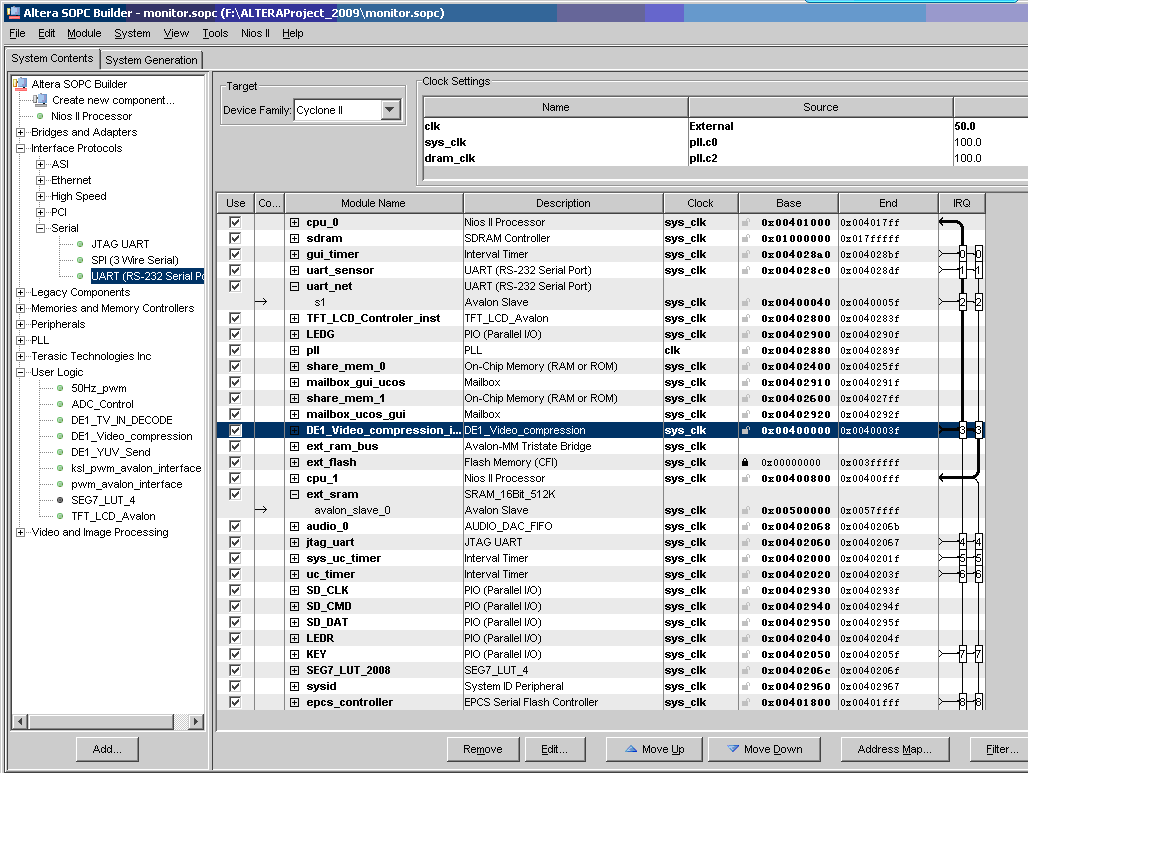1150x851 pixels.
Task: Disable the uart_sensor module checkbox
Action: pyautogui.click(x=235, y=270)
